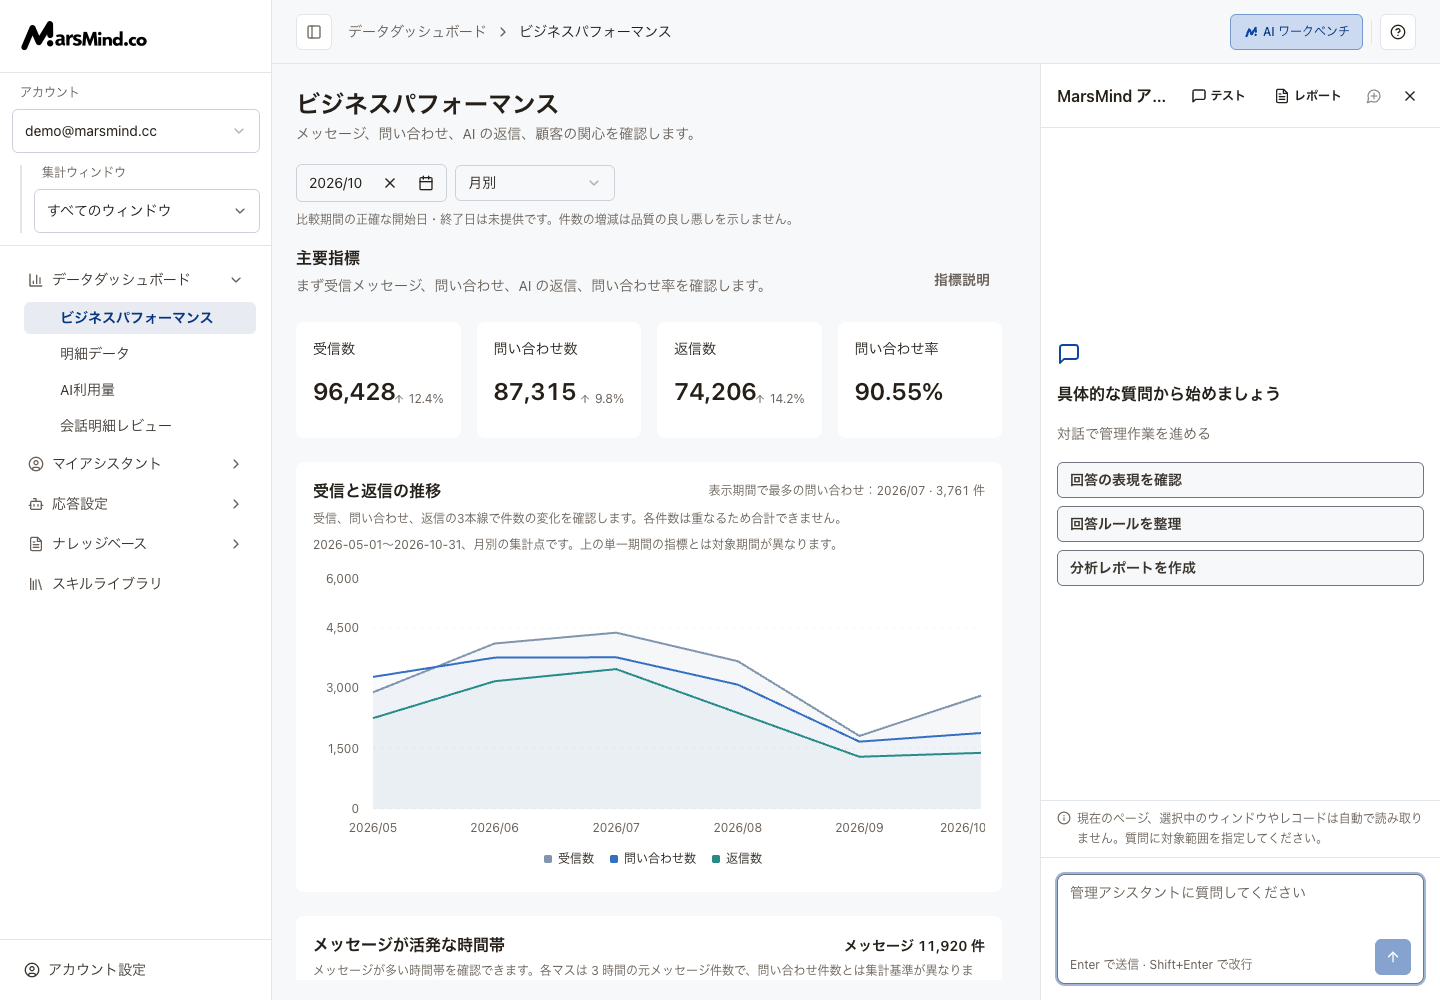This screenshot has width=1440, height=1000.
Task: Expand the マイアシスタント chevron
Action: coord(236,464)
